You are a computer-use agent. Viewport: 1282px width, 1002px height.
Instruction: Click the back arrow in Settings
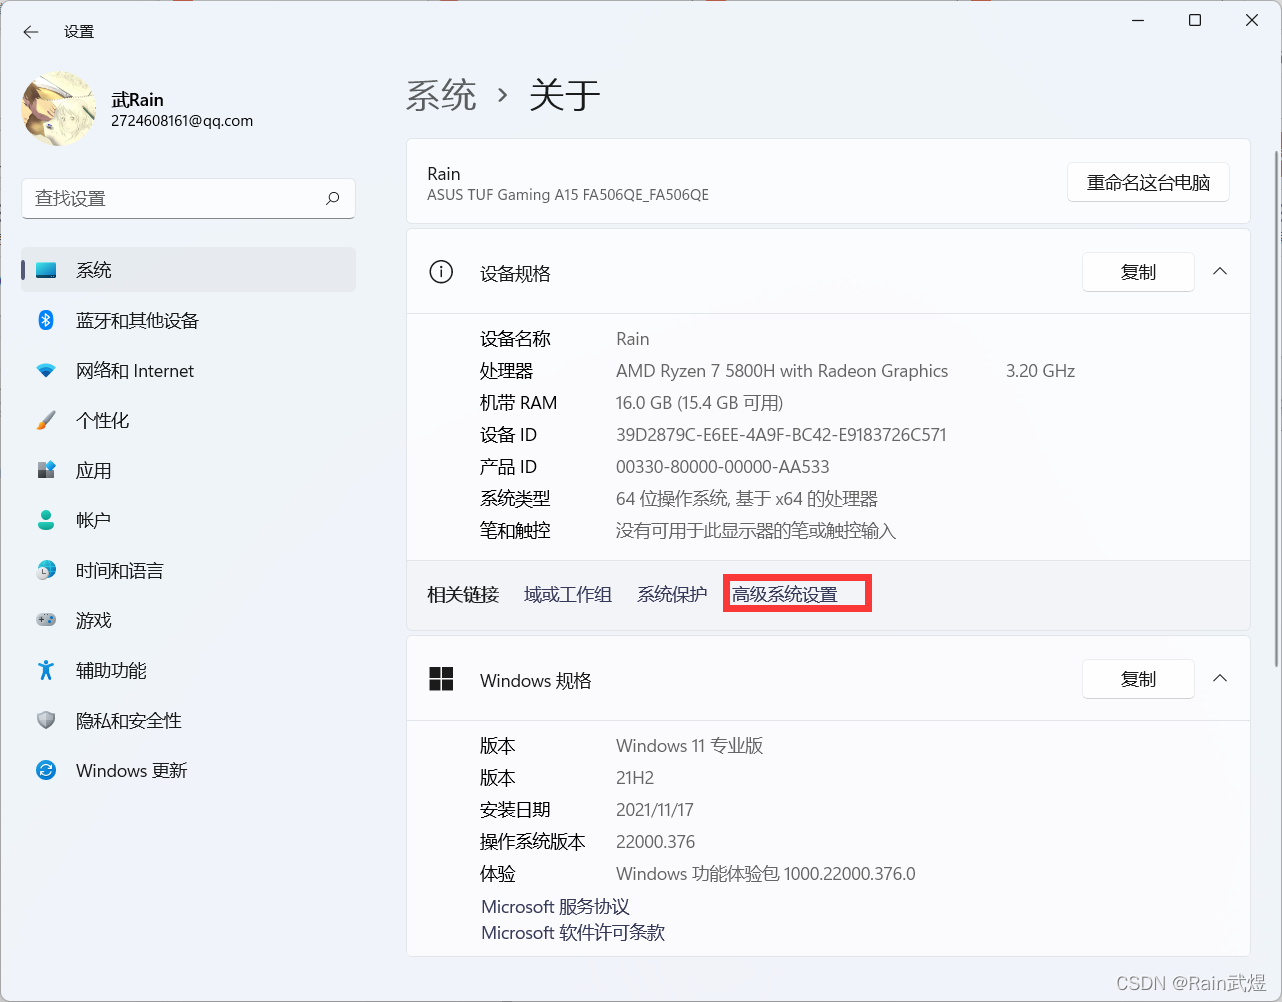tap(31, 32)
